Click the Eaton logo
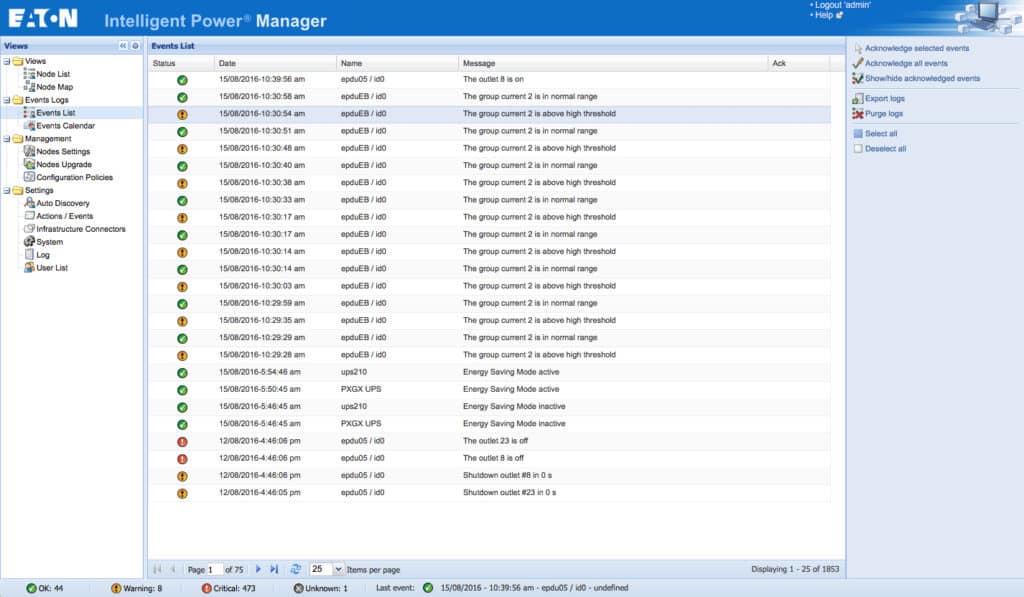This screenshot has width=1024, height=597. coord(43,18)
